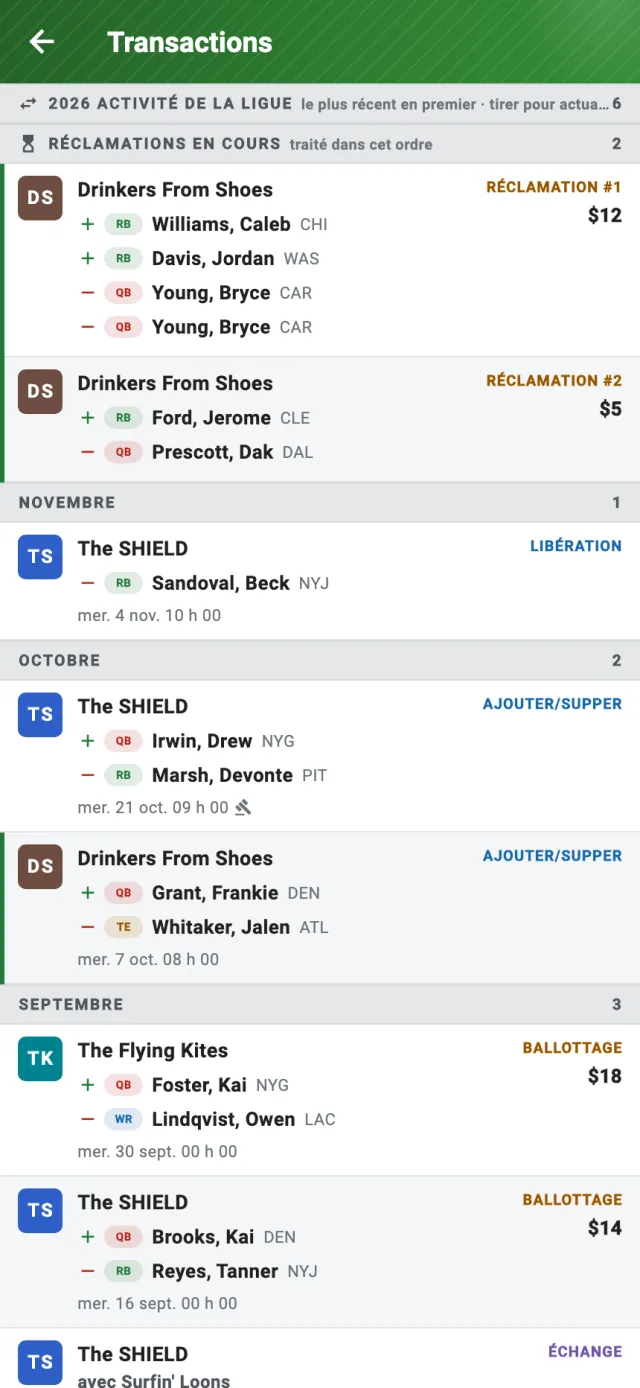Collapse the Réclamations en cours section header
640x1388 pixels.
click(x=320, y=144)
